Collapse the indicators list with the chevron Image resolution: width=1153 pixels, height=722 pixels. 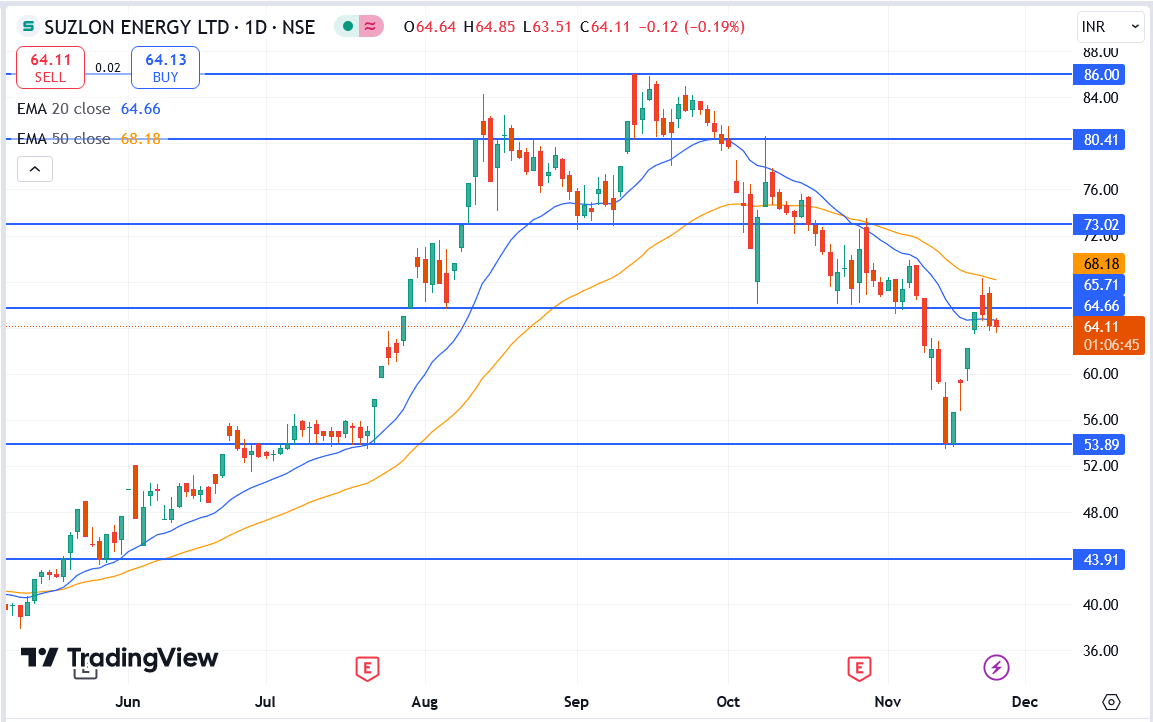[x=35, y=168]
